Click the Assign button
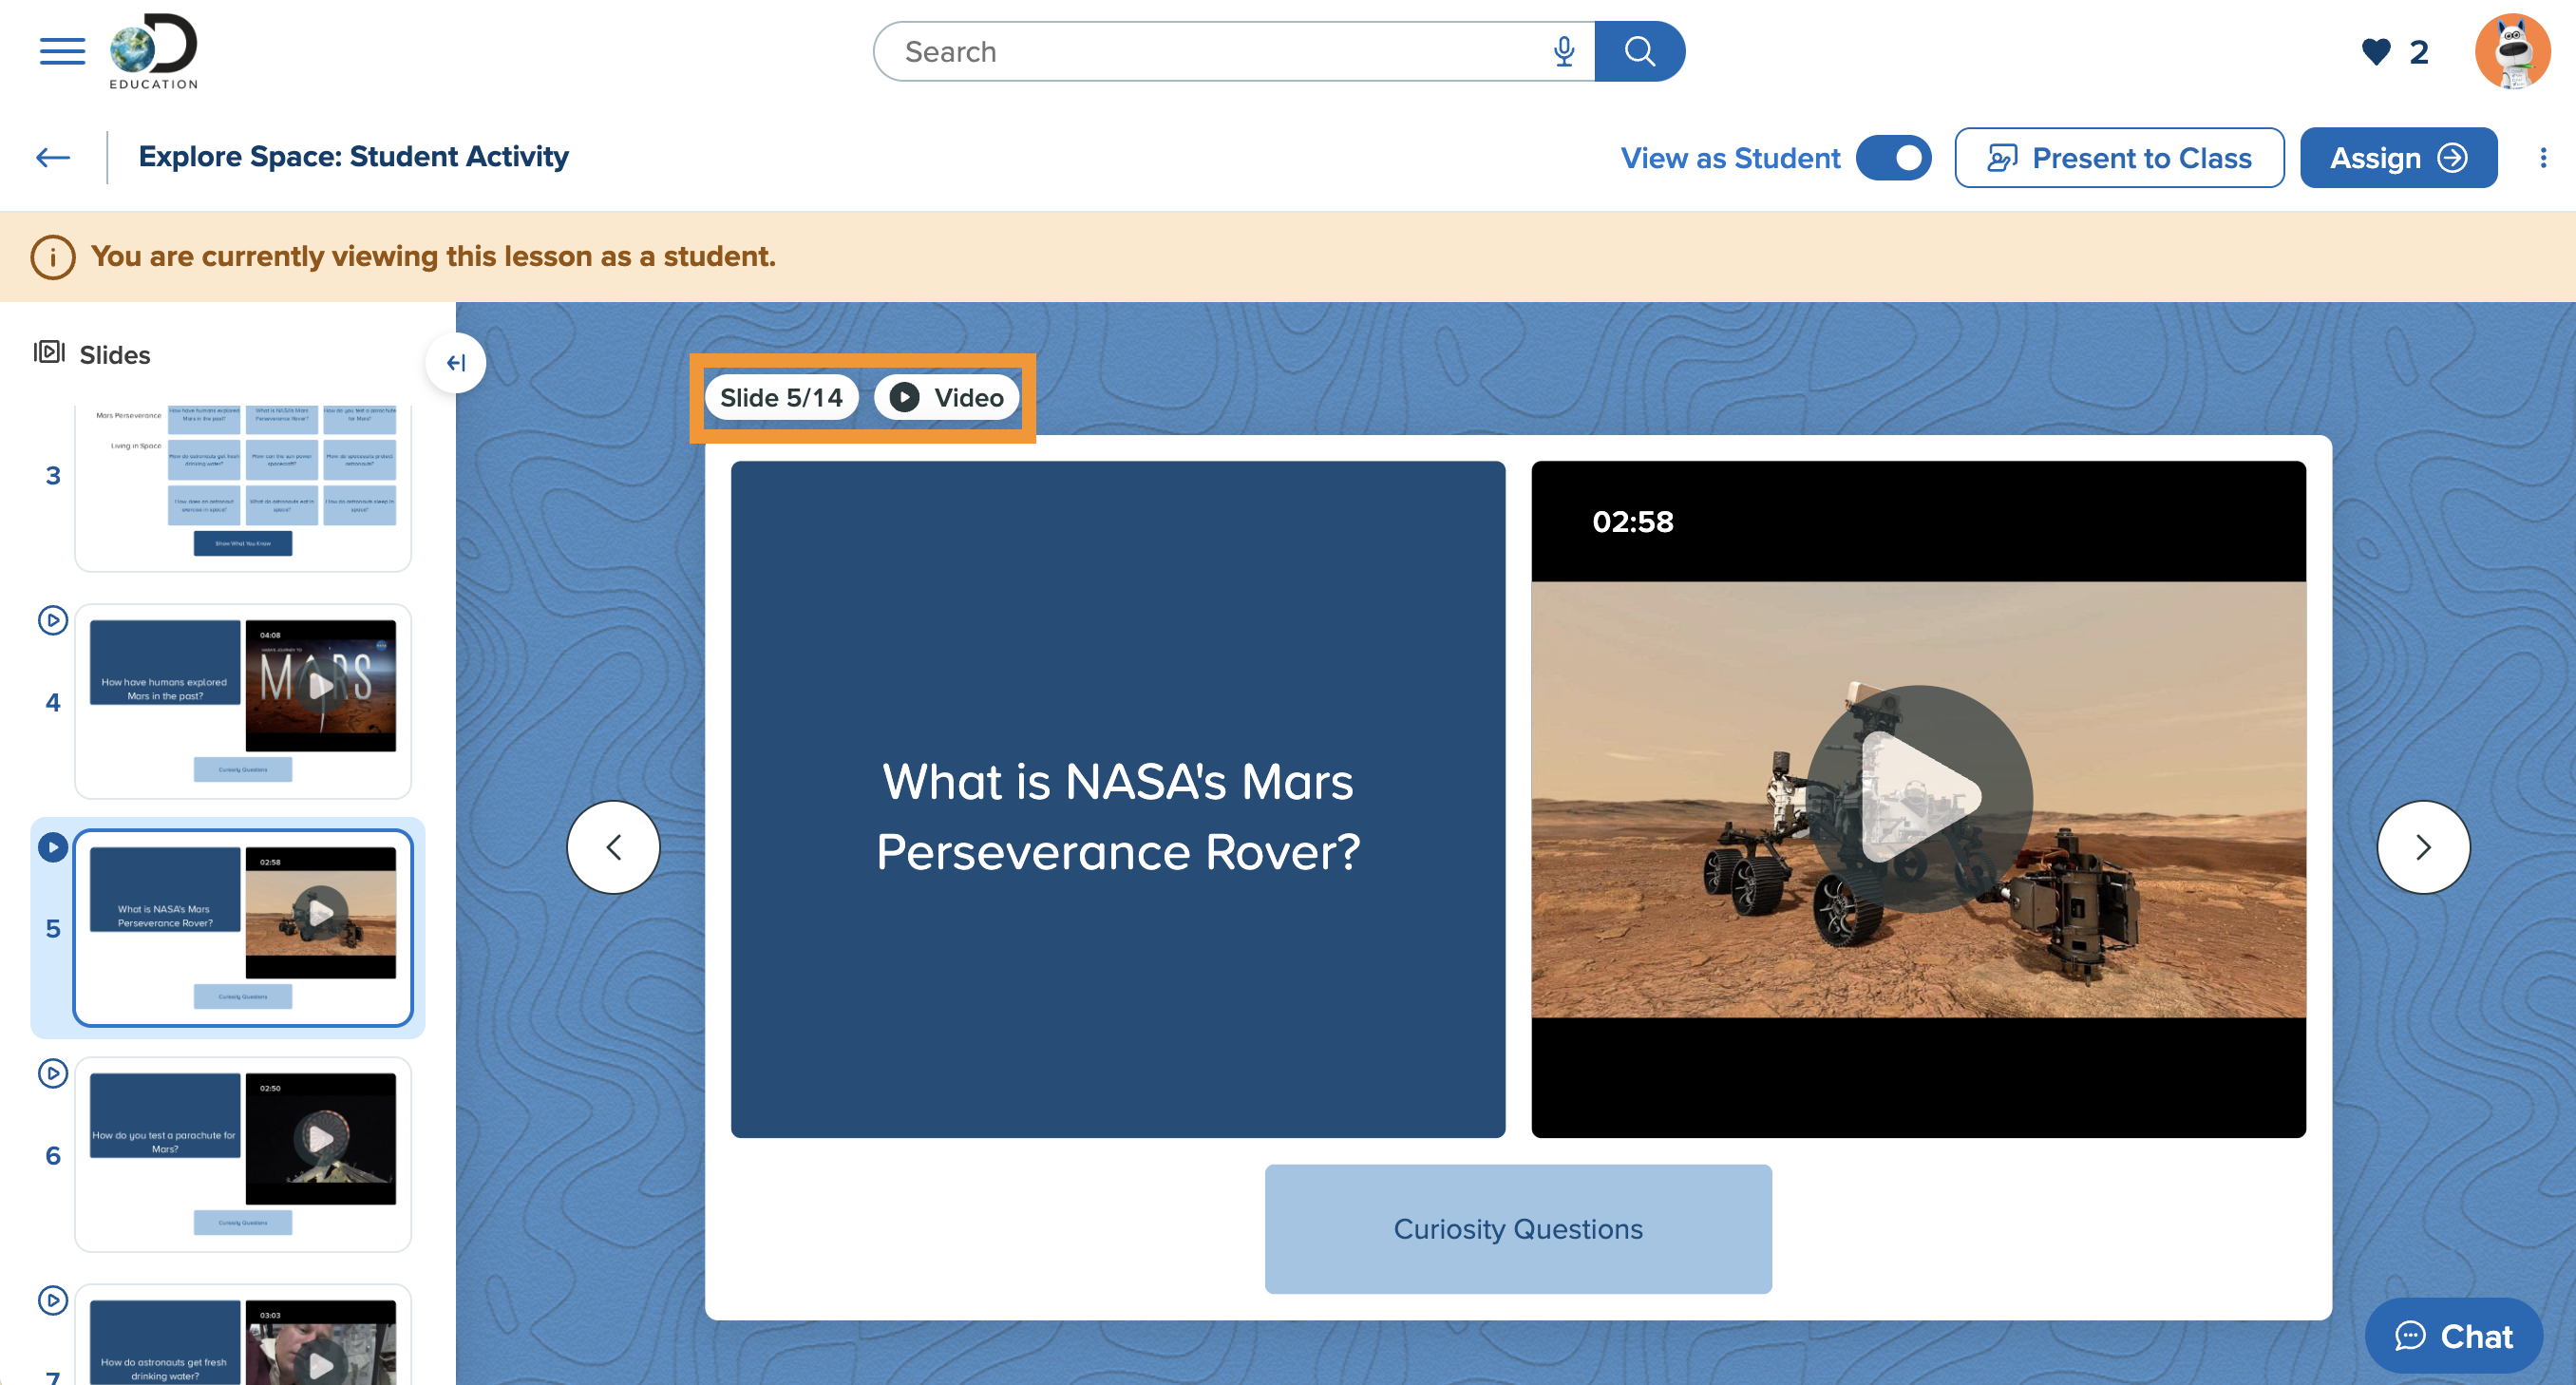The width and height of the screenshot is (2576, 1385). tap(2398, 158)
